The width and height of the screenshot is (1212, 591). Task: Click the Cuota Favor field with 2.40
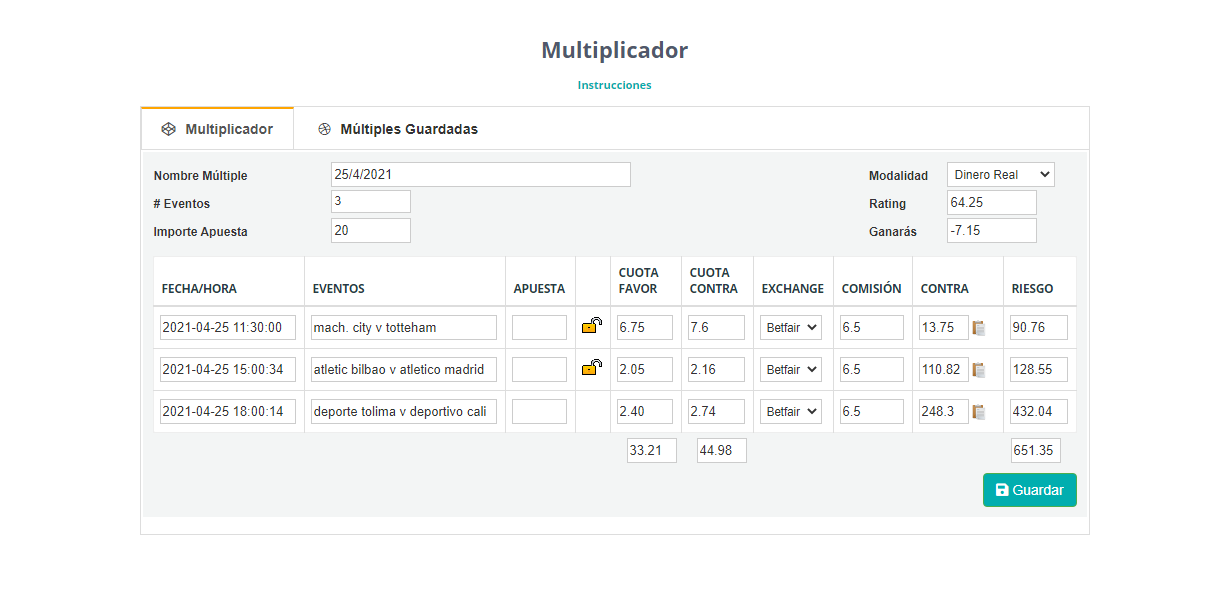tap(645, 412)
